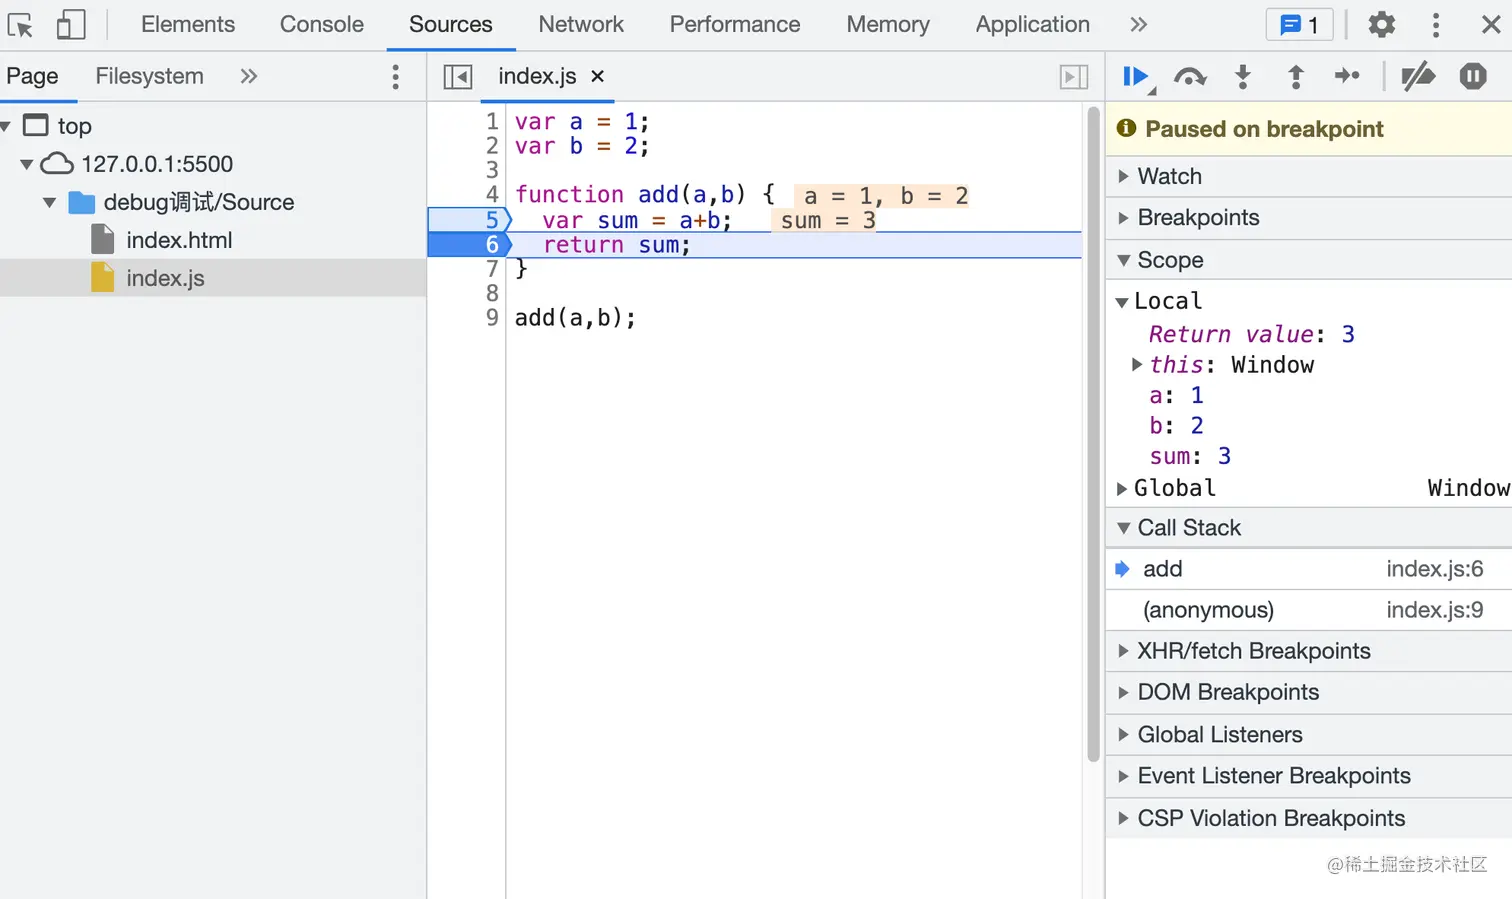Screen dimensions: 1512x899
Task: Expand the this: Window object
Action: [1137, 365]
